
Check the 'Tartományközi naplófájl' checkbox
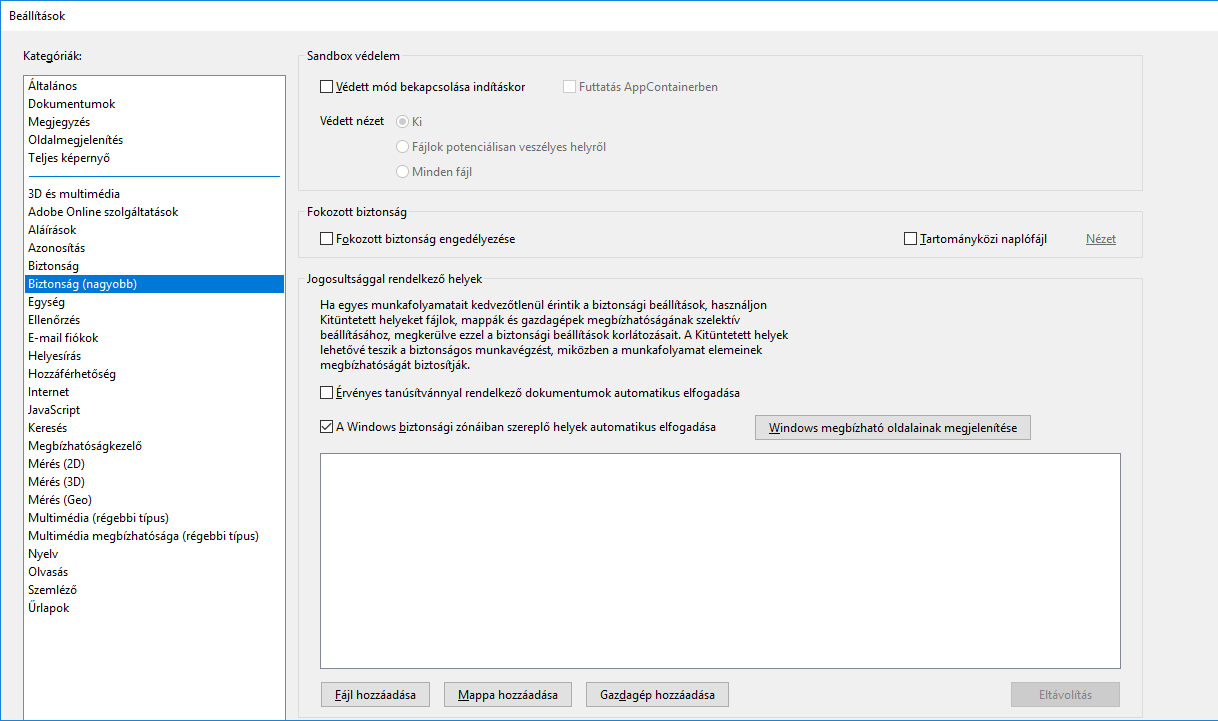click(910, 239)
